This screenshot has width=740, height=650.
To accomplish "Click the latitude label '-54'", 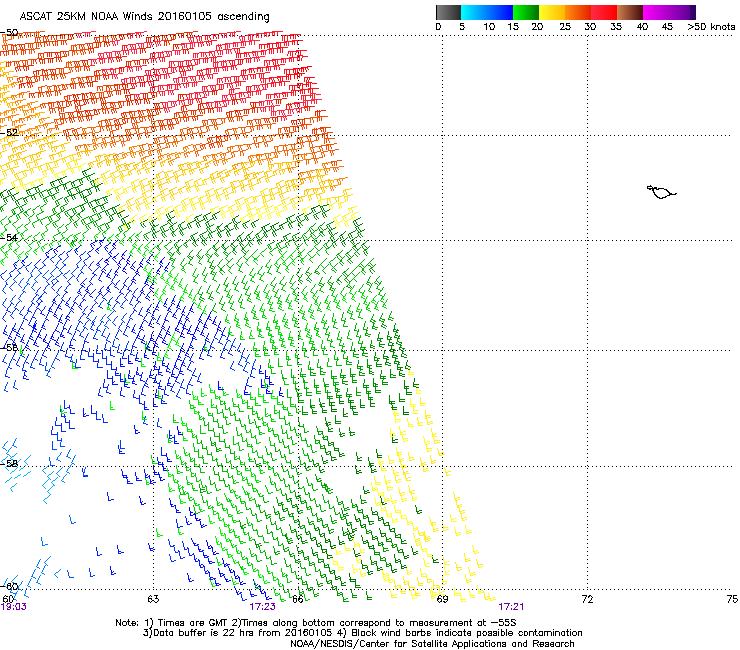I will pos(9,238).
